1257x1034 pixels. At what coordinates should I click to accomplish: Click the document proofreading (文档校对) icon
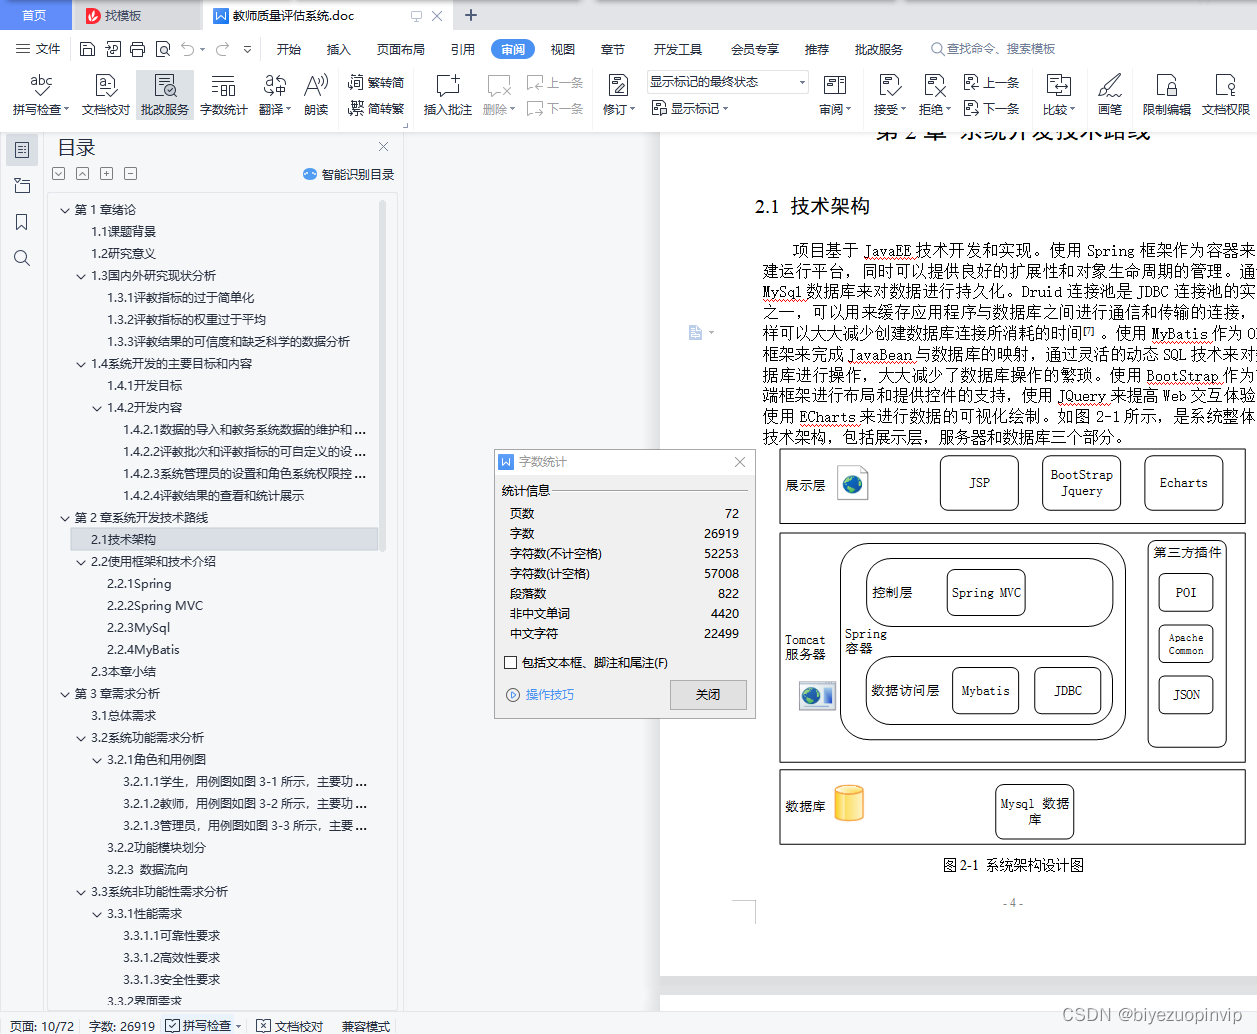(x=106, y=95)
